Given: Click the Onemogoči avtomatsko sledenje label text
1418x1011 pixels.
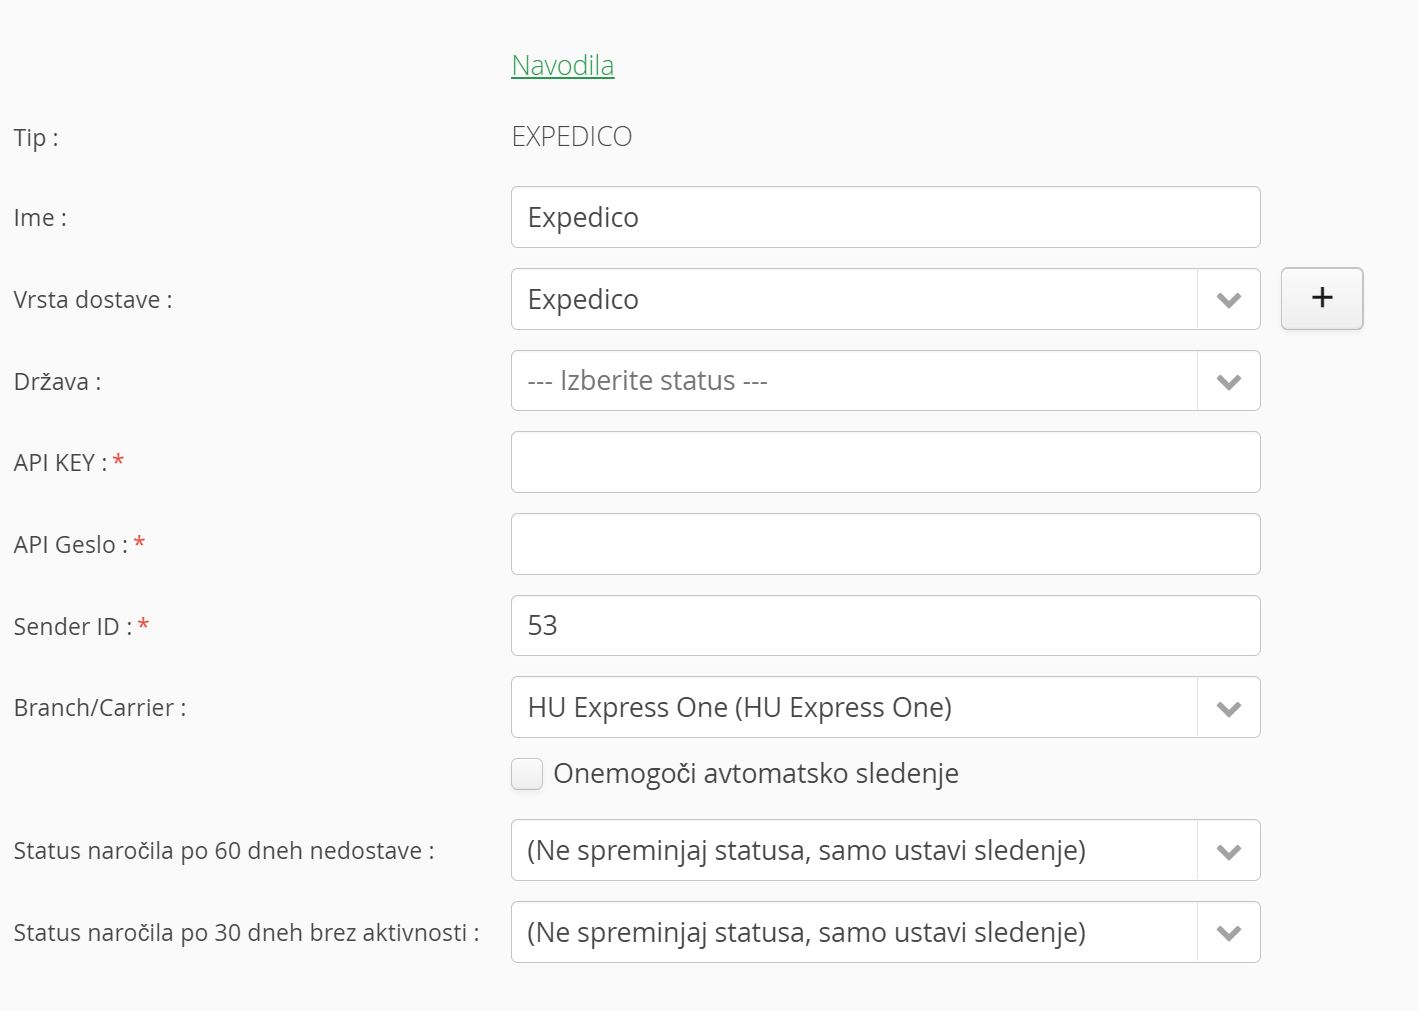Looking at the screenshot, I should [756, 774].
